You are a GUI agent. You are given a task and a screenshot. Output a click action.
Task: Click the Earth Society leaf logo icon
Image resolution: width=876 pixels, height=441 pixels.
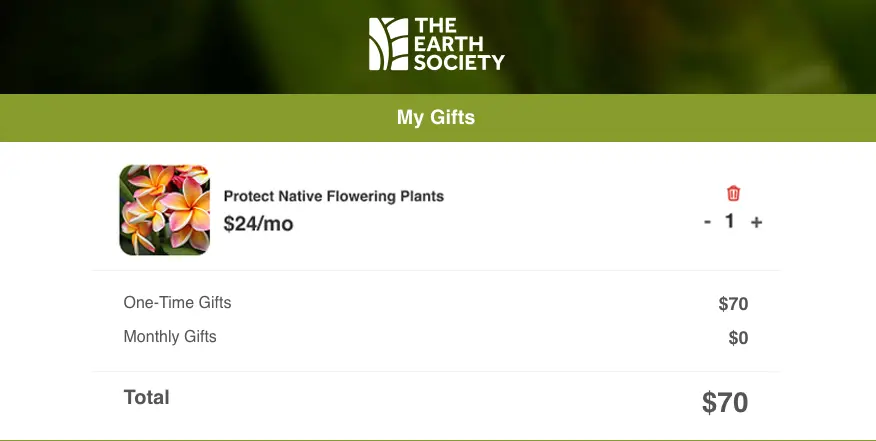click(386, 44)
